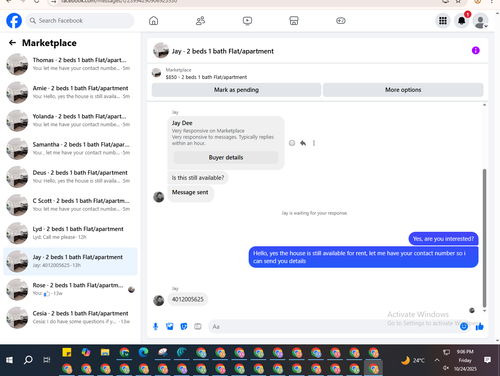Open the Marketplace storefront icon
The height and width of the screenshot is (376, 500).
(294, 21)
